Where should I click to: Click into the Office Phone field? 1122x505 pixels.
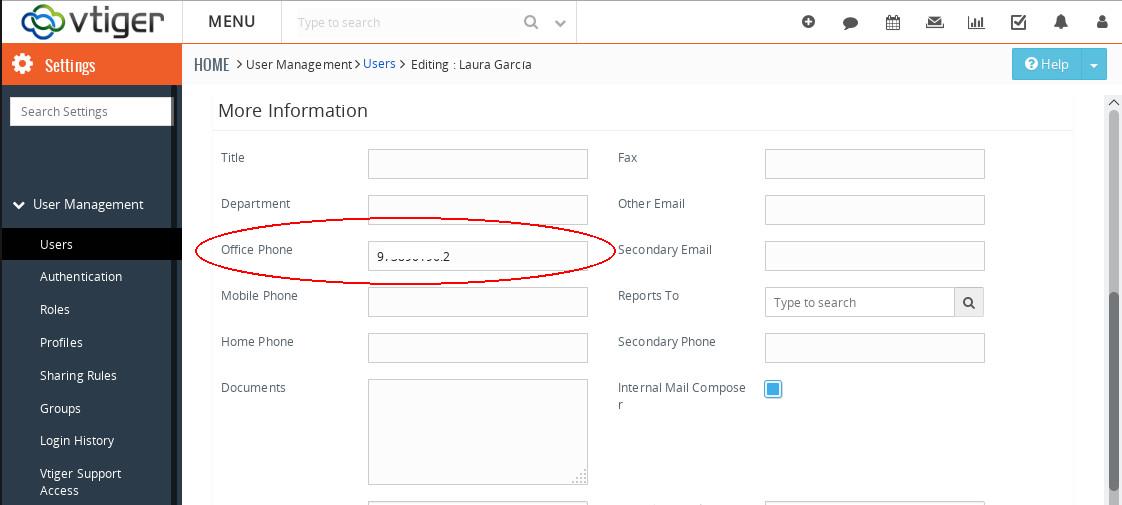(x=477, y=256)
